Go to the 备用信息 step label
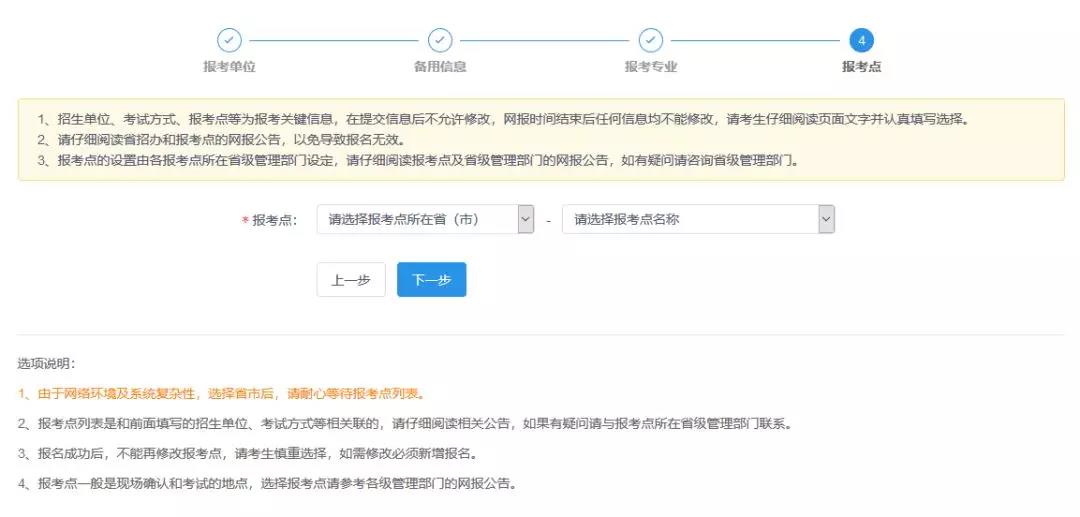Screen dimensions: 1080x517 click(440, 67)
